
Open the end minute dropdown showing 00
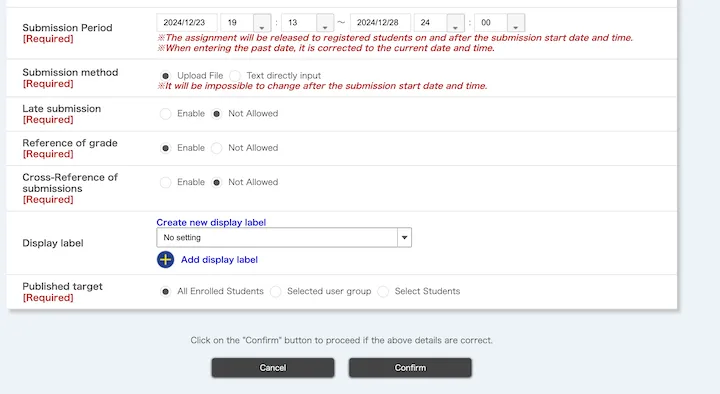coord(500,23)
